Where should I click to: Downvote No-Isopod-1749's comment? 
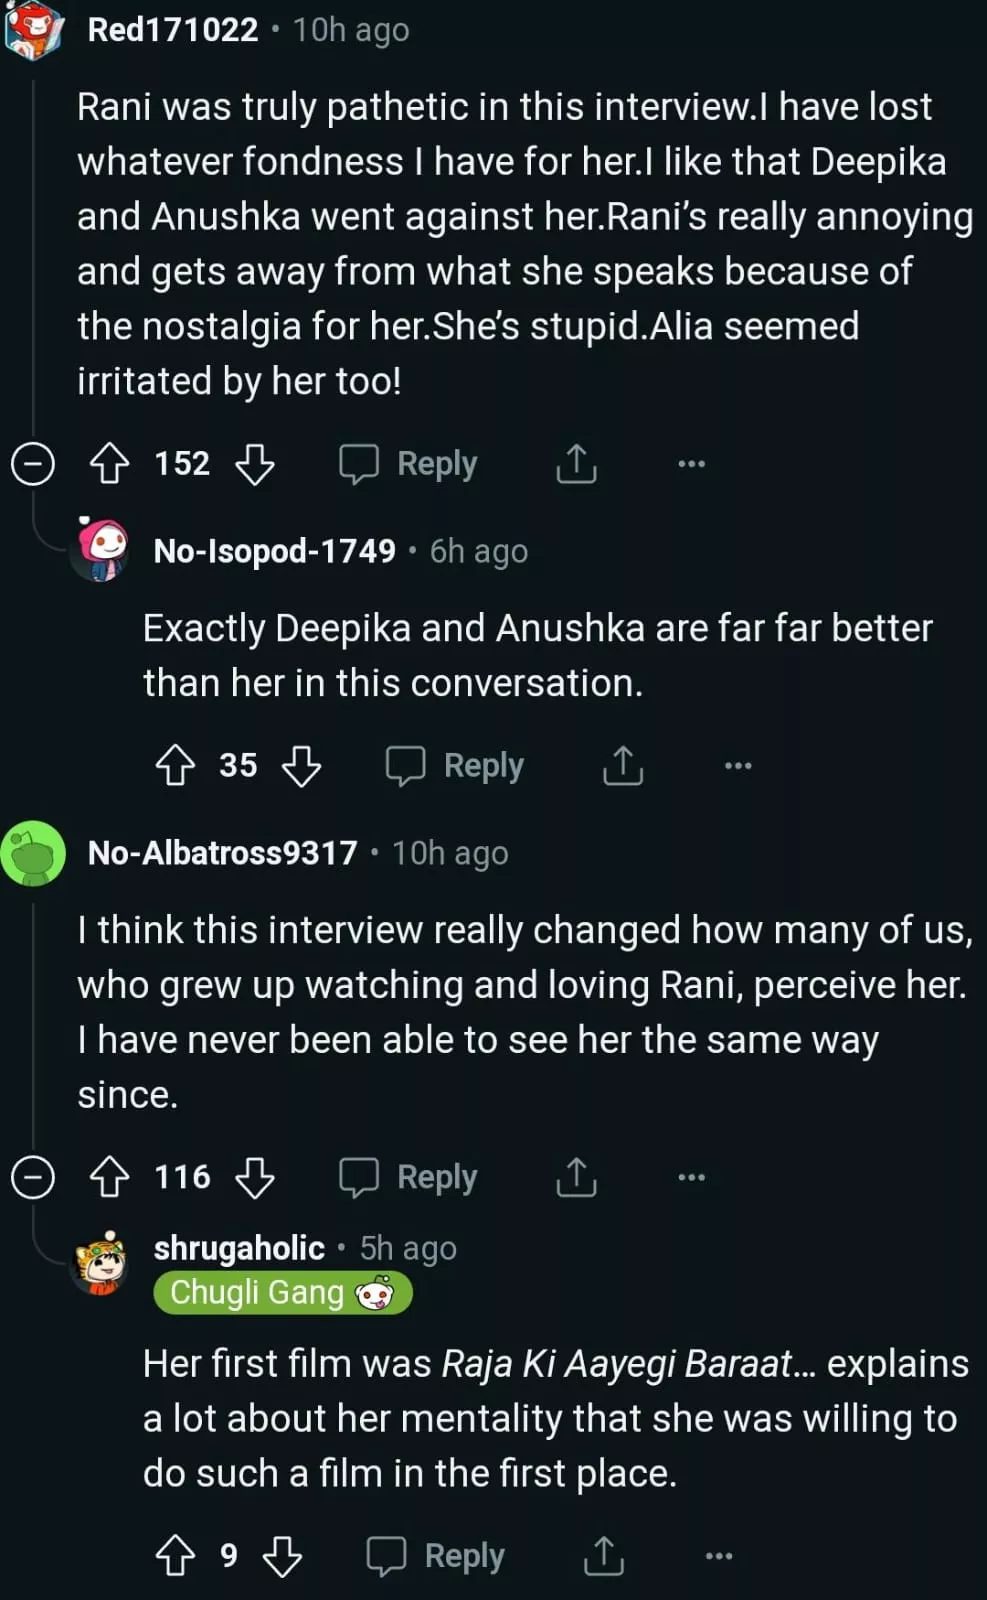click(301, 766)
